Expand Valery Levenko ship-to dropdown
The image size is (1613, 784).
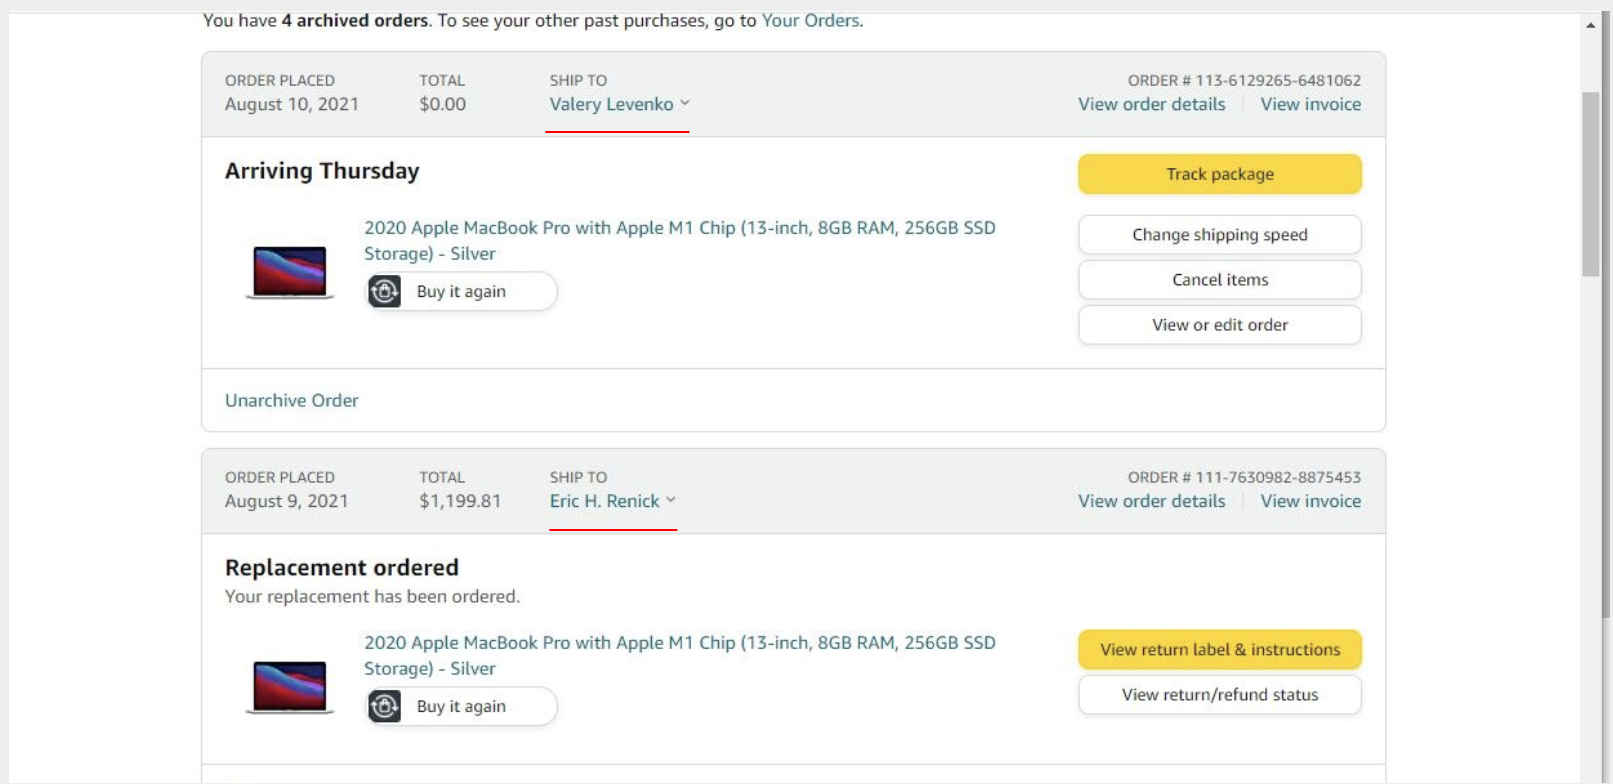(x=619, y=104)
